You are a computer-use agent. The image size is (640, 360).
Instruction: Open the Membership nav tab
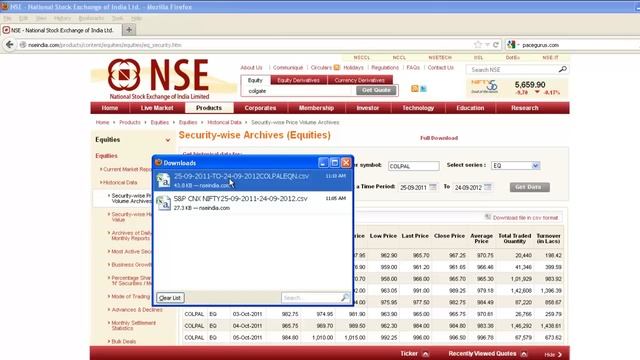click(316, 108)
